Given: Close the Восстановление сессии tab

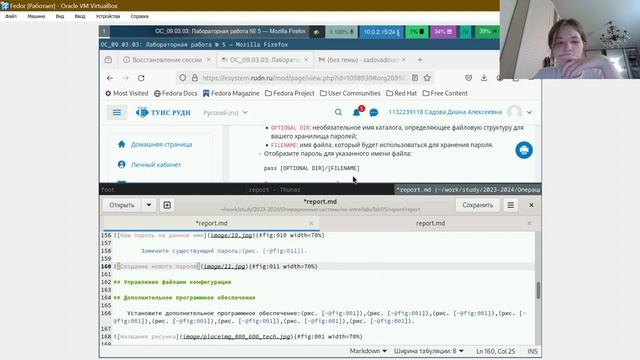Looking at the screenshot, I should point(209,60).
